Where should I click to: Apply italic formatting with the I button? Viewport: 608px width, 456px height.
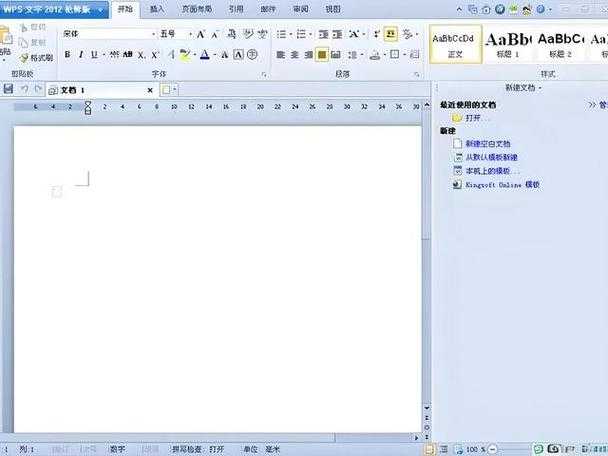point(81,55)
